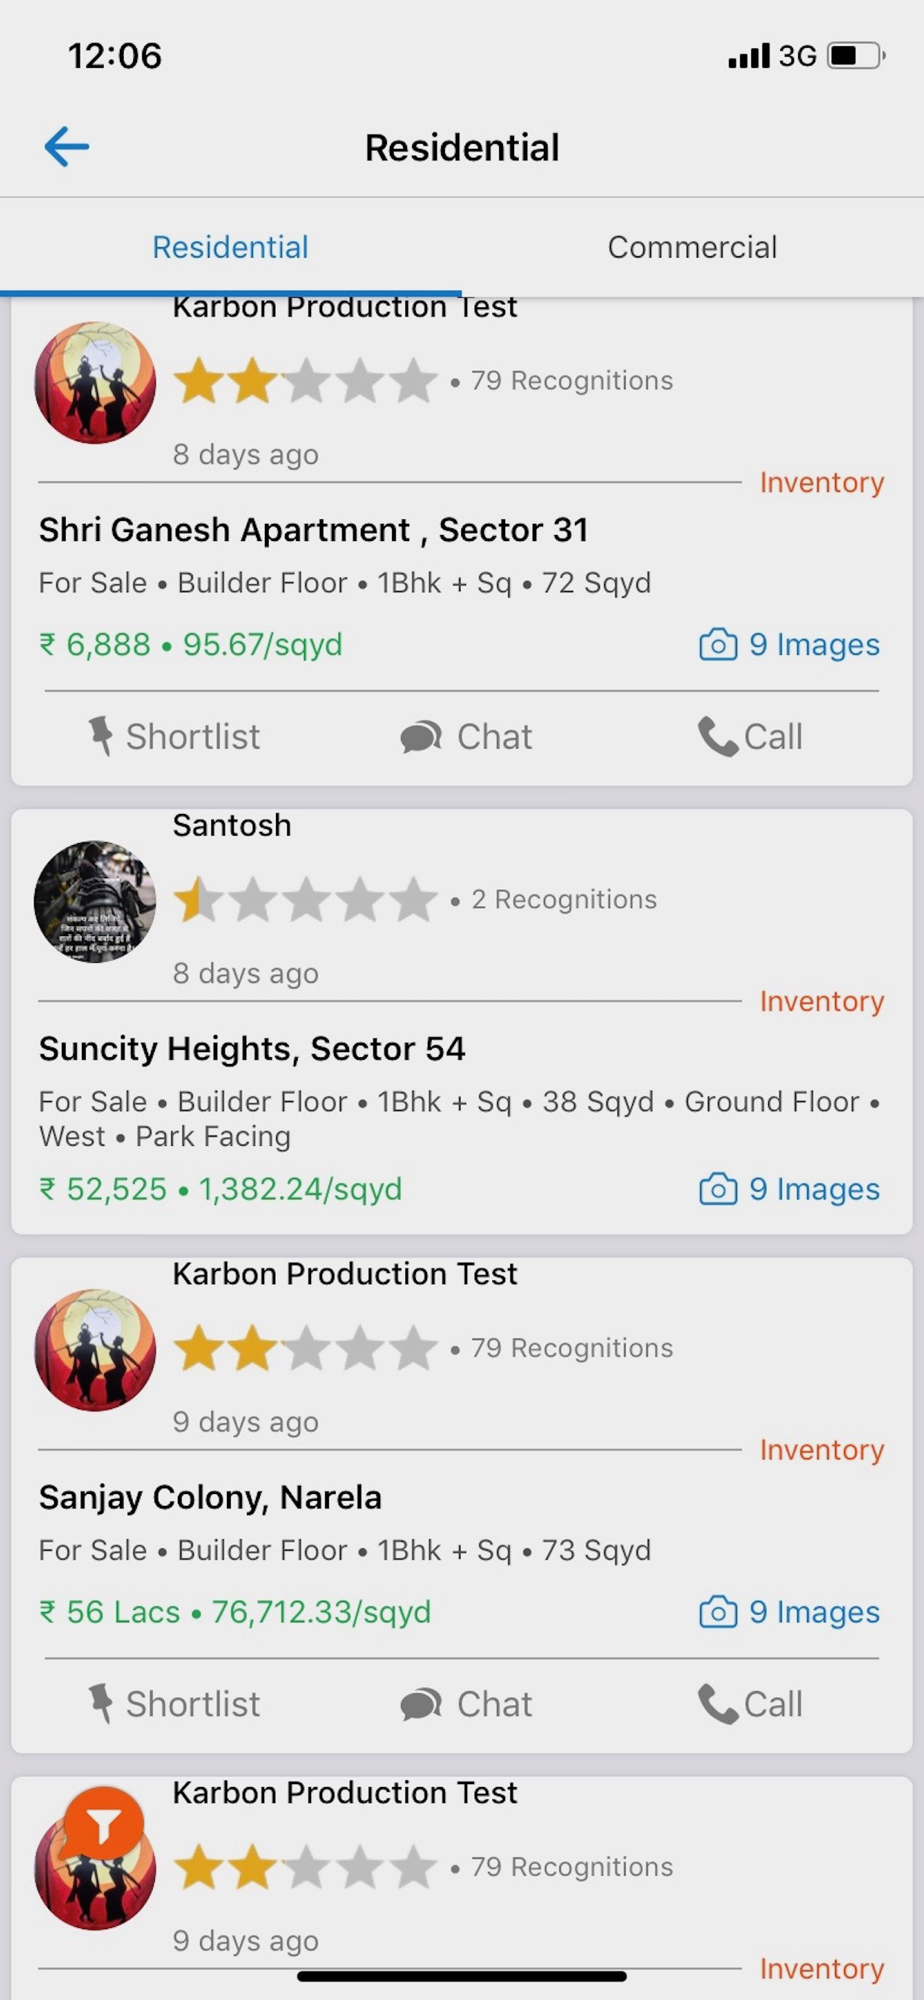This screenshot has height=2000, width=924.
Task: View 9 images of Shri Ganesh Apartment
Action: [790, 645]
